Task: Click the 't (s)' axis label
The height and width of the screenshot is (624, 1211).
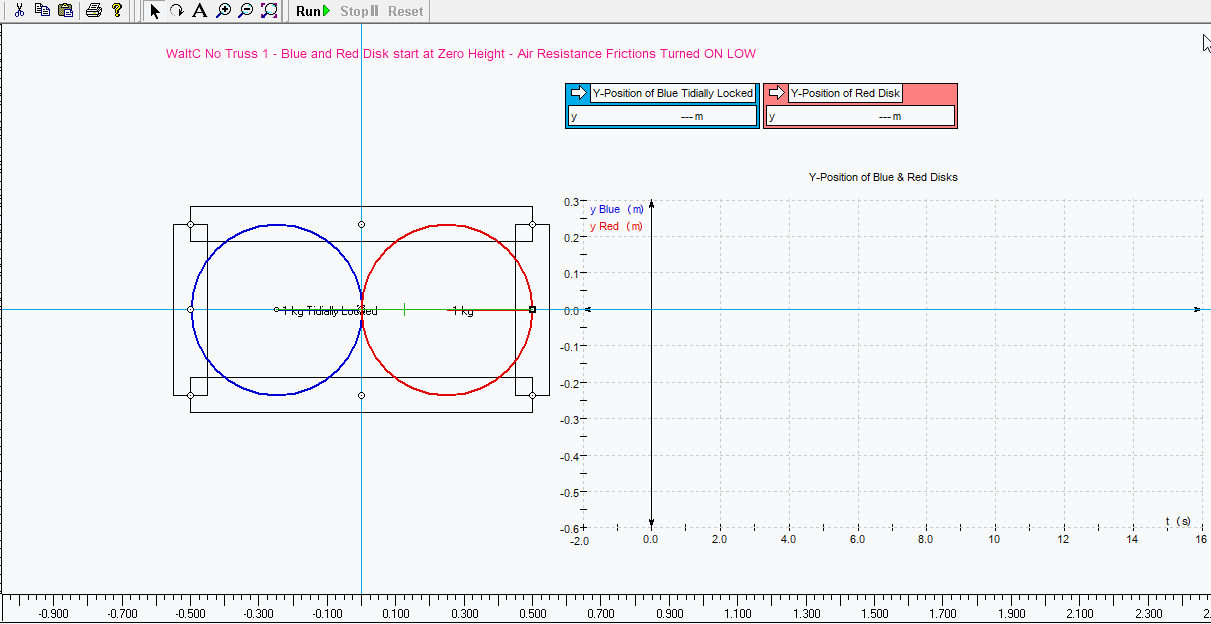Action: point(1178,521)
